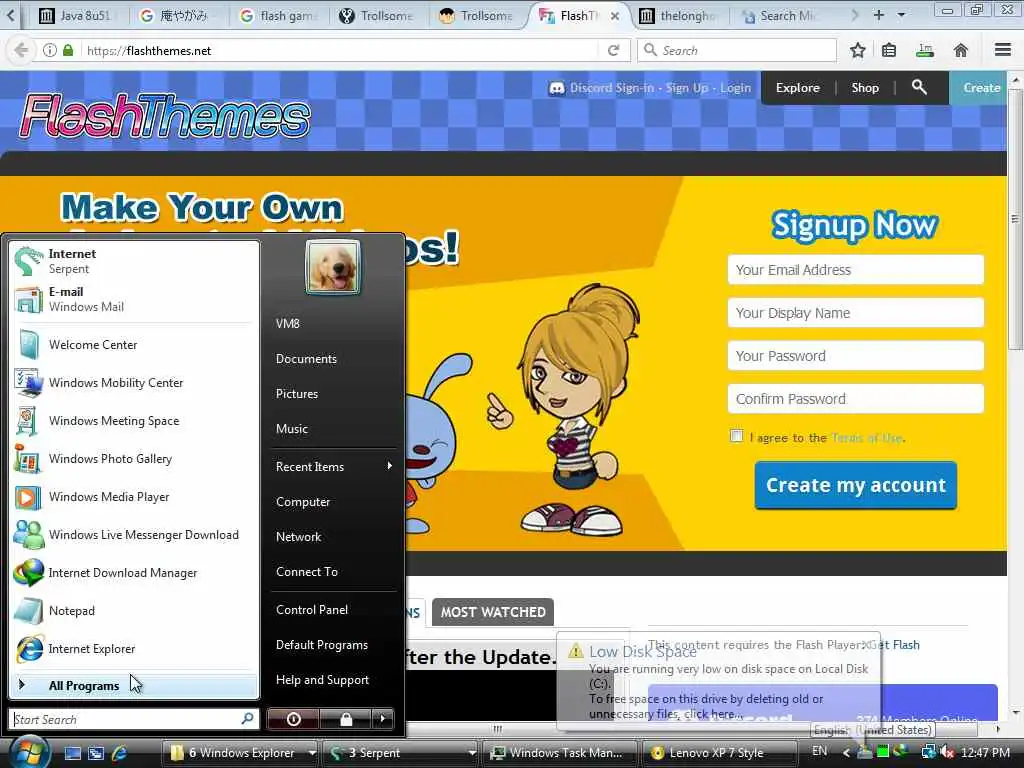1024x768 pixels.
Task: Open Welcome Center in Start menu
Action: (x=134, y=345)
